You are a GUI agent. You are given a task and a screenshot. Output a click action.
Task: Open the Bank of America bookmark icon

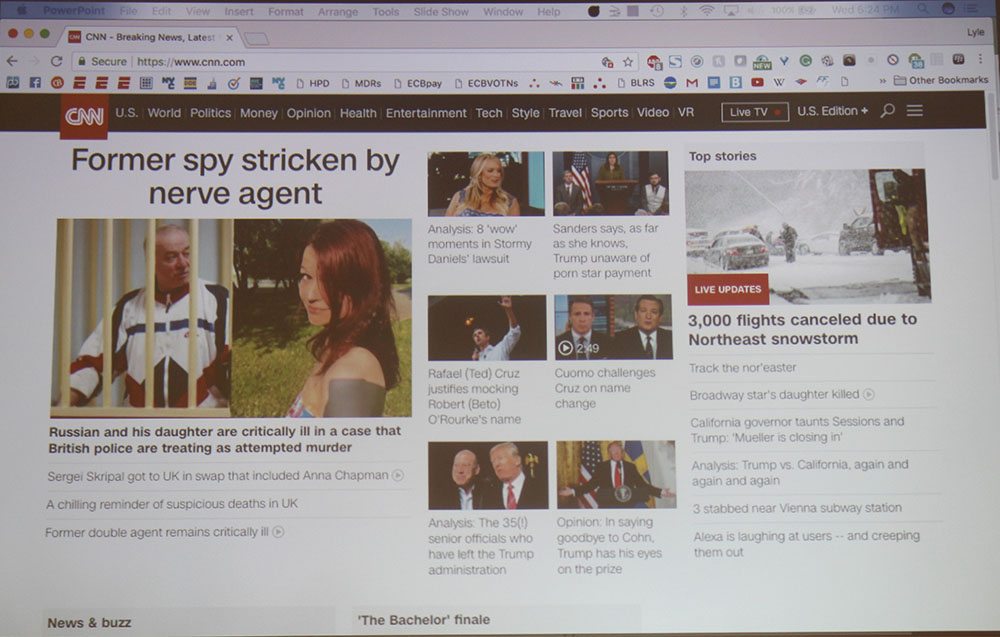pyautogui.click(x=801, y=82)
